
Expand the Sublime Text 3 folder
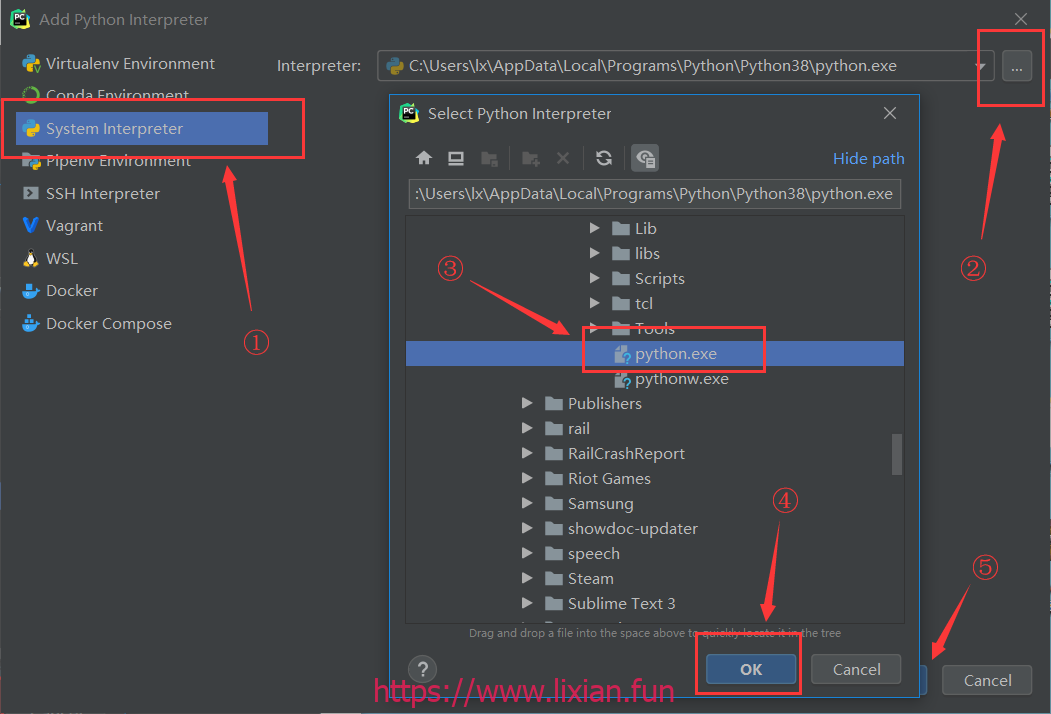point(527,603)
